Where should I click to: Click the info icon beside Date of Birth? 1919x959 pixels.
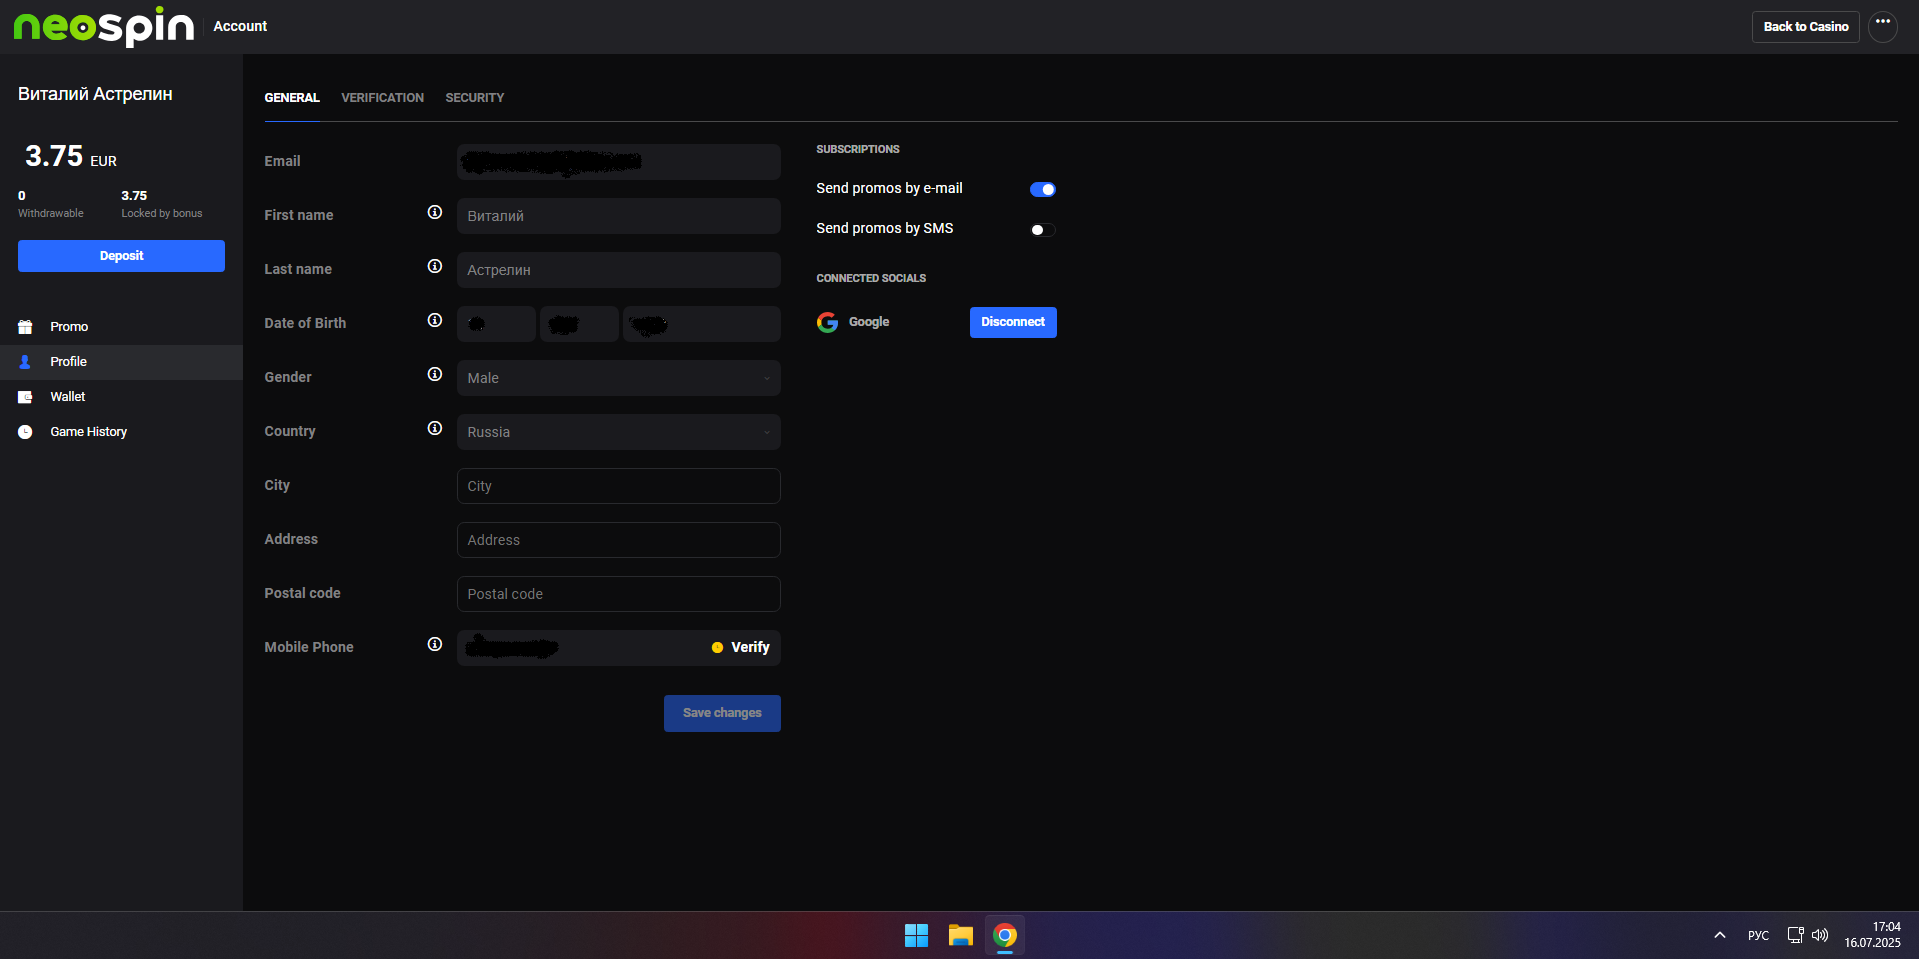pyautogui.click(x=435, y=320)
